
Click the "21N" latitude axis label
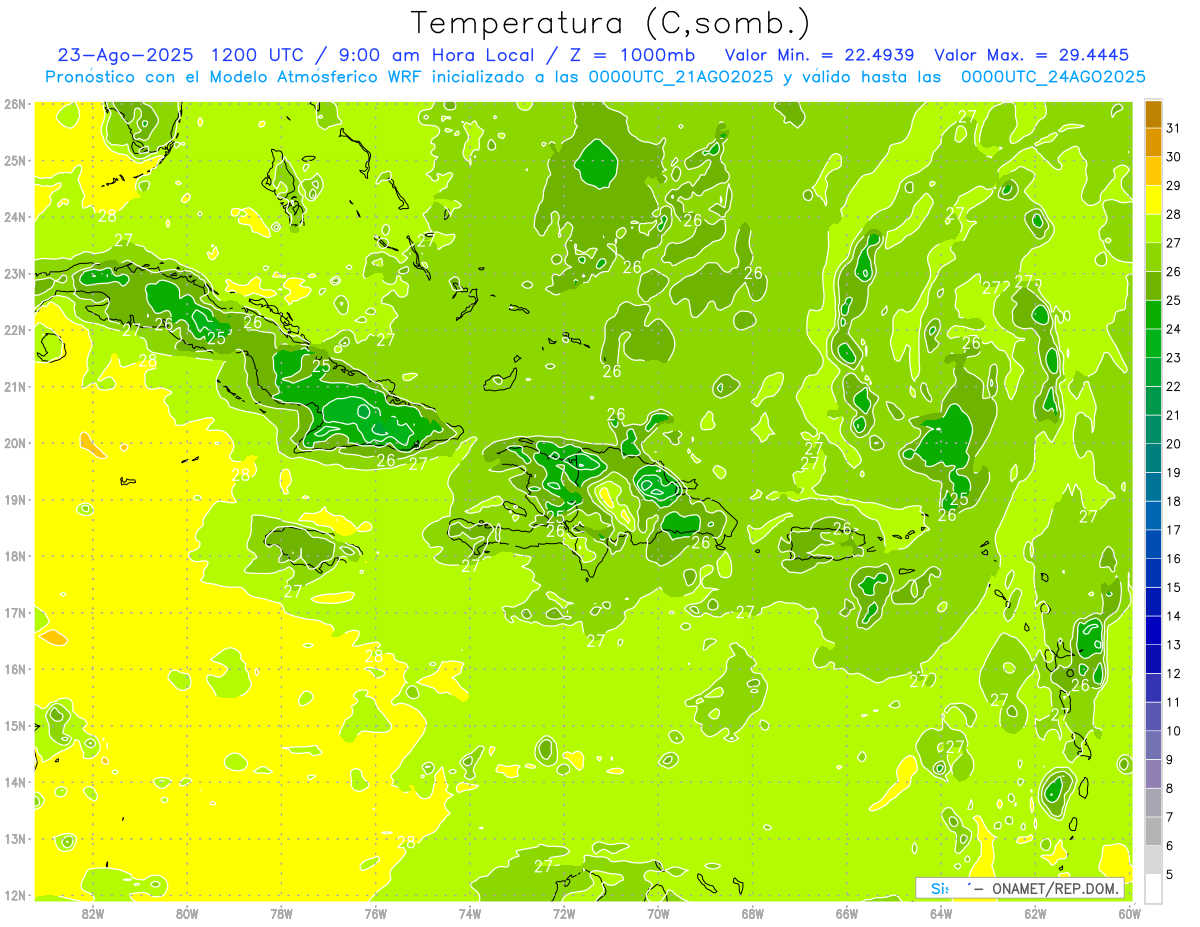click(x=14, y=387)
